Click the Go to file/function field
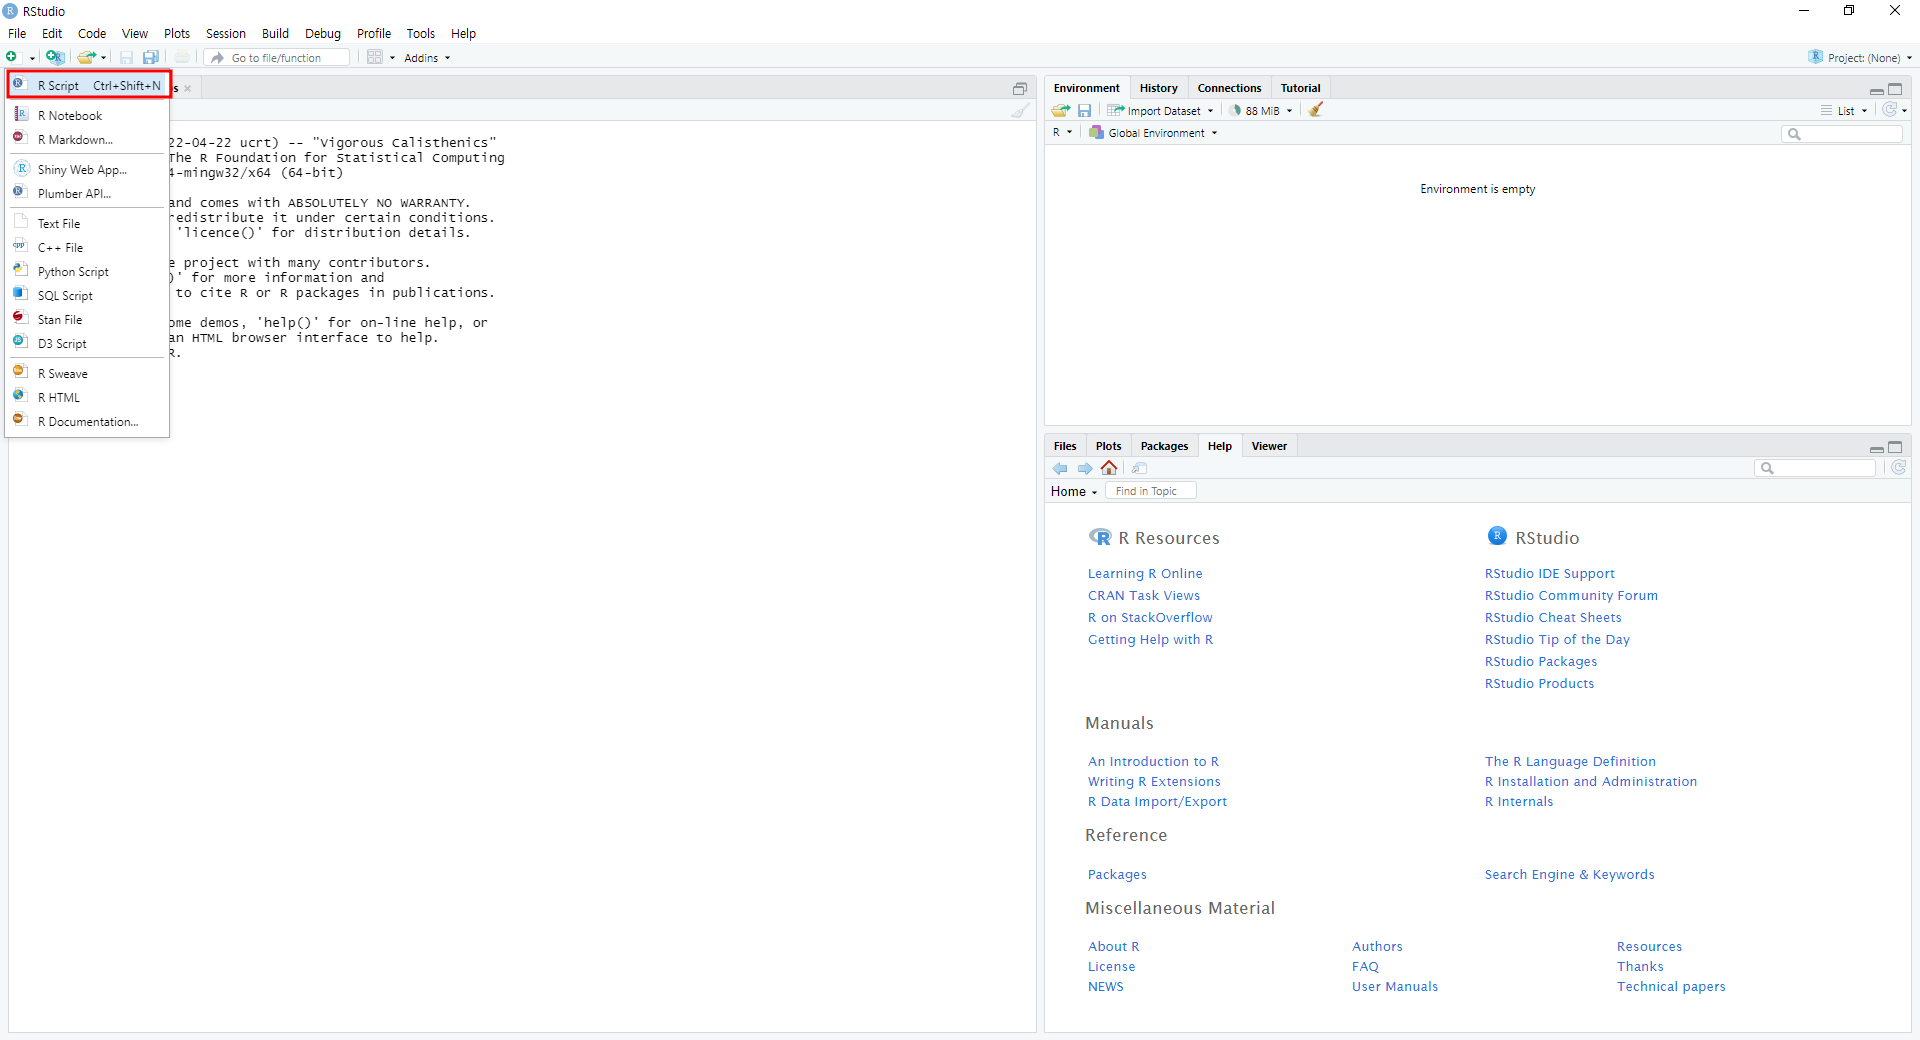1920x1040 pixels. pos(278,57)
